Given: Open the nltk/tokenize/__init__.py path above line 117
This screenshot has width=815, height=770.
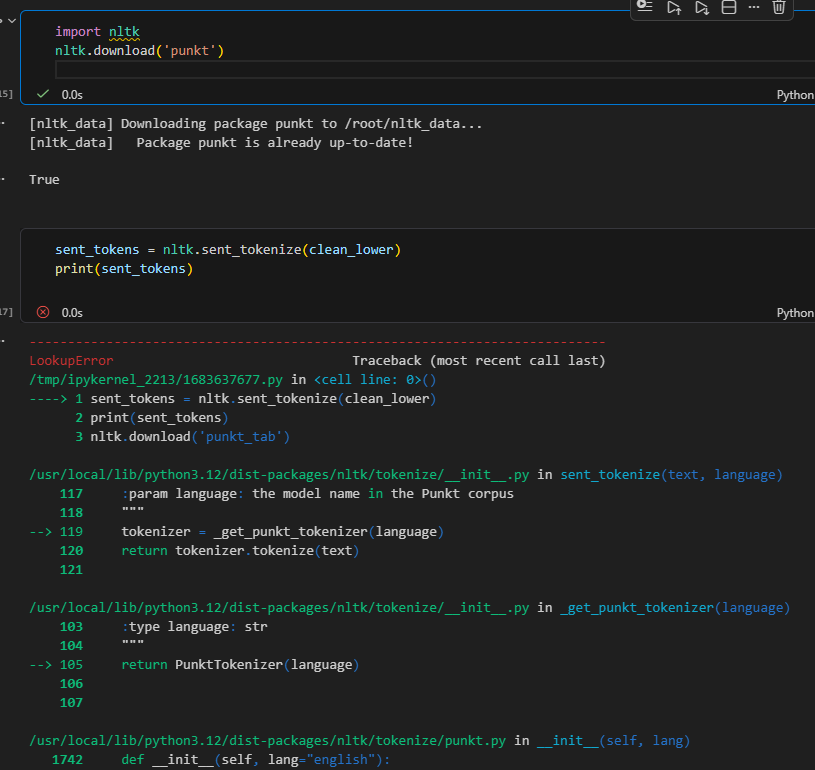Looking at the screenshot, I should [279, 475].
